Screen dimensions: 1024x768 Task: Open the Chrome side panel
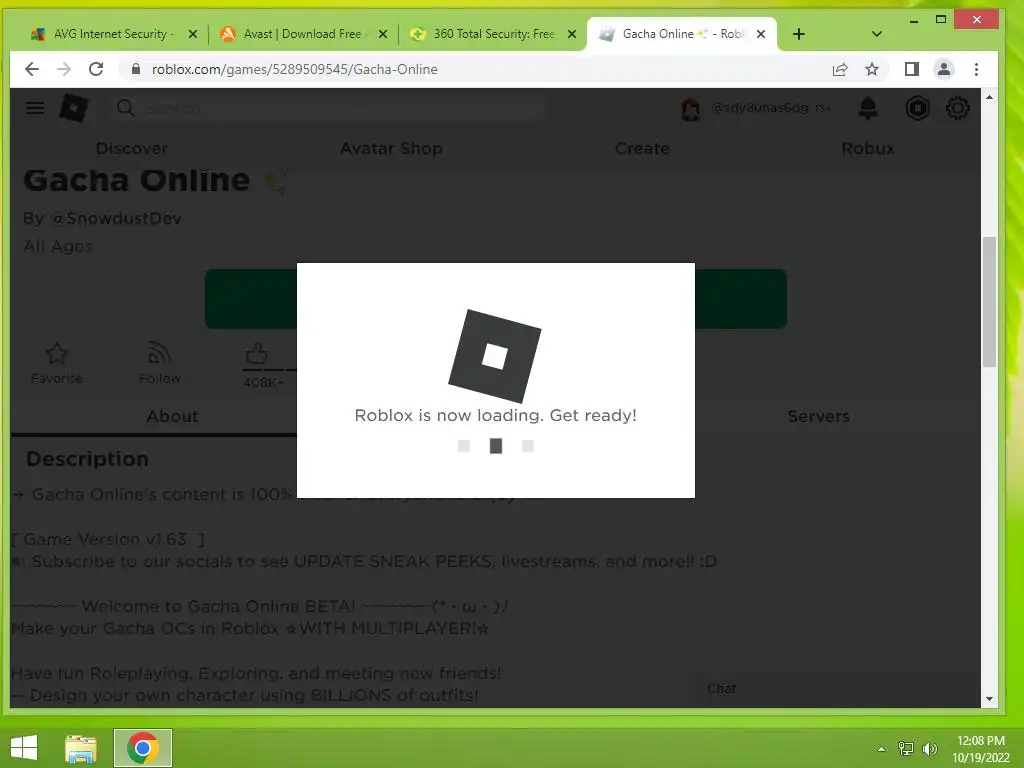coord(912,69)
